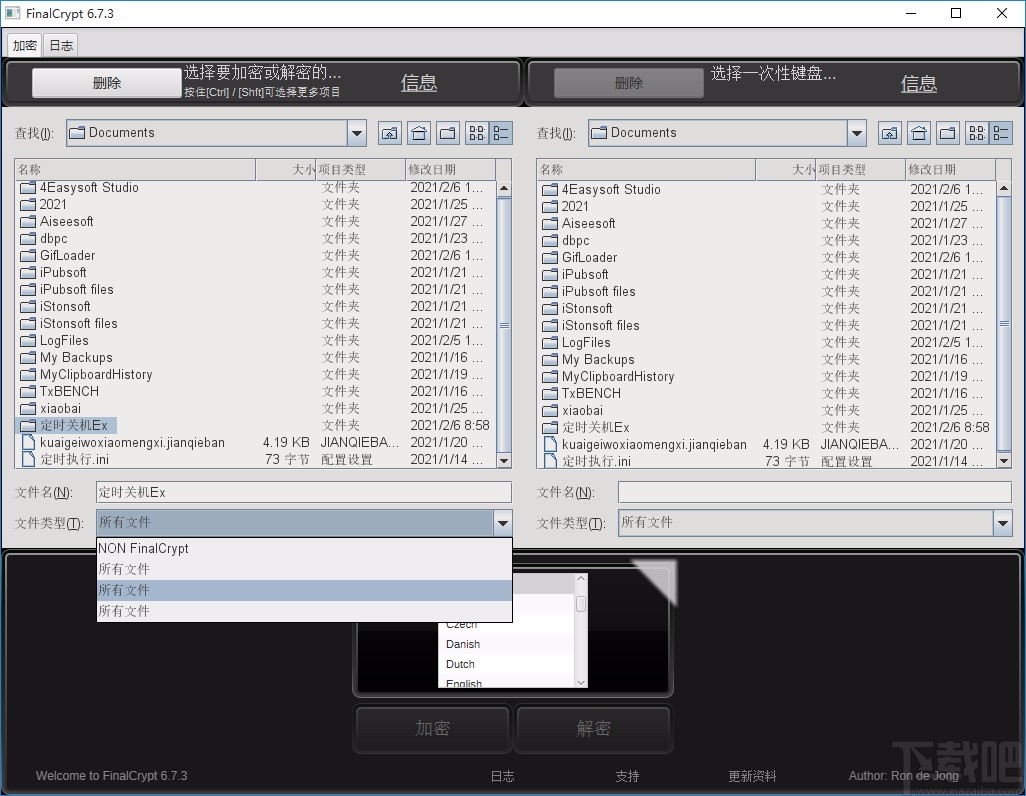This screenshot has height=796, width=1026.
Task: Open the Documents location dropdown in right pane
Action: point(857,132)
